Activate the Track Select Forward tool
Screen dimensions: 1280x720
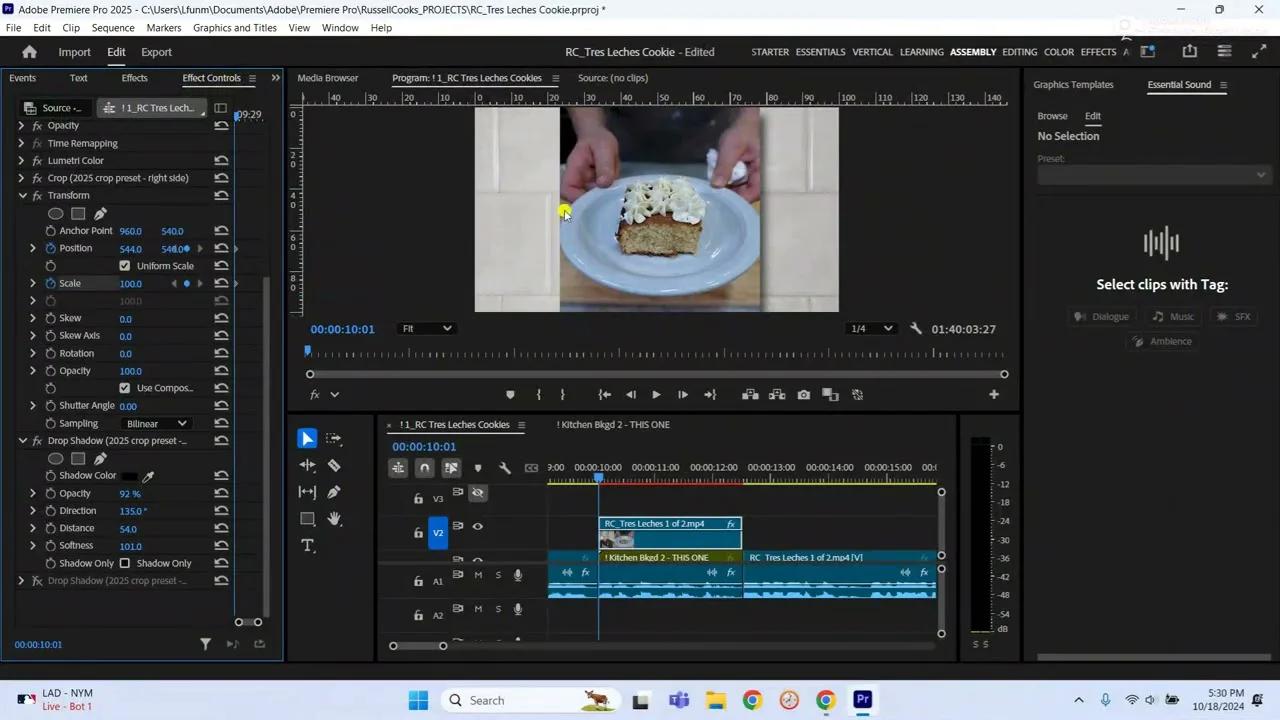[333, 438]
